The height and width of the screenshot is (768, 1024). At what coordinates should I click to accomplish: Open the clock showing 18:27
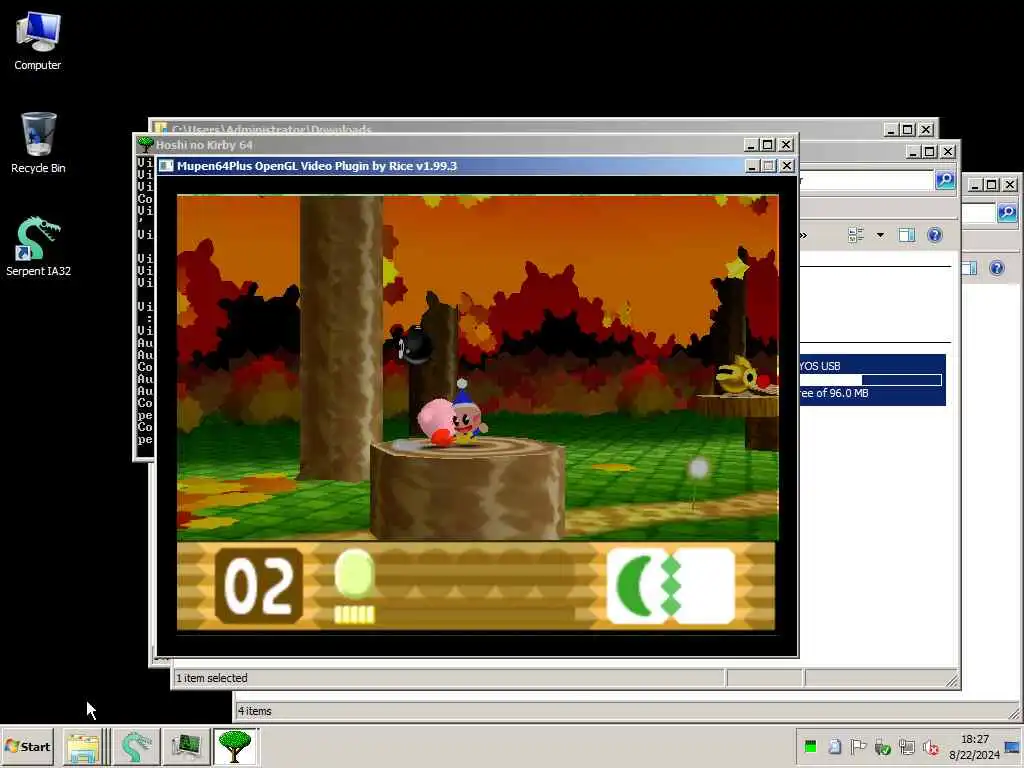click(974, 746)
